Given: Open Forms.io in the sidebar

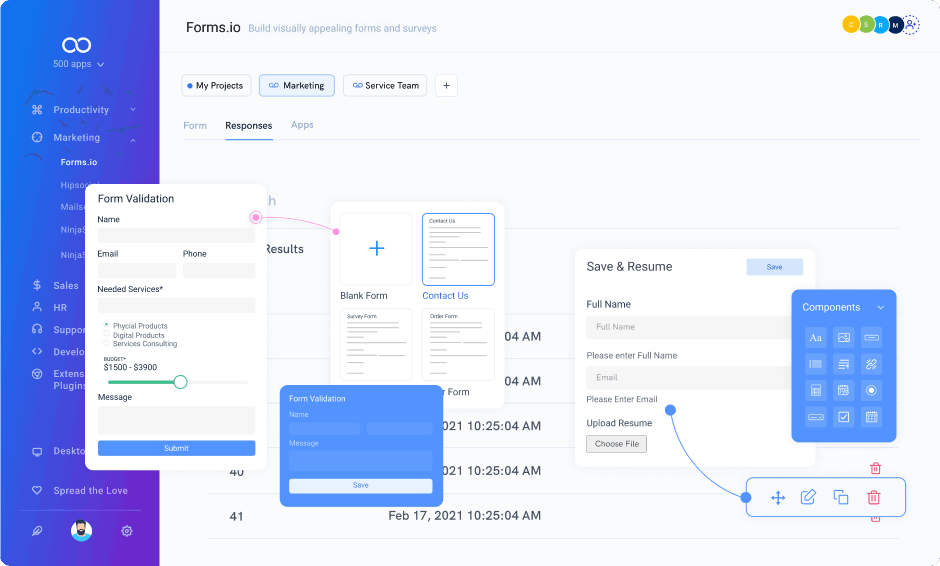Looking at the screenshot, I should [79, 162].
